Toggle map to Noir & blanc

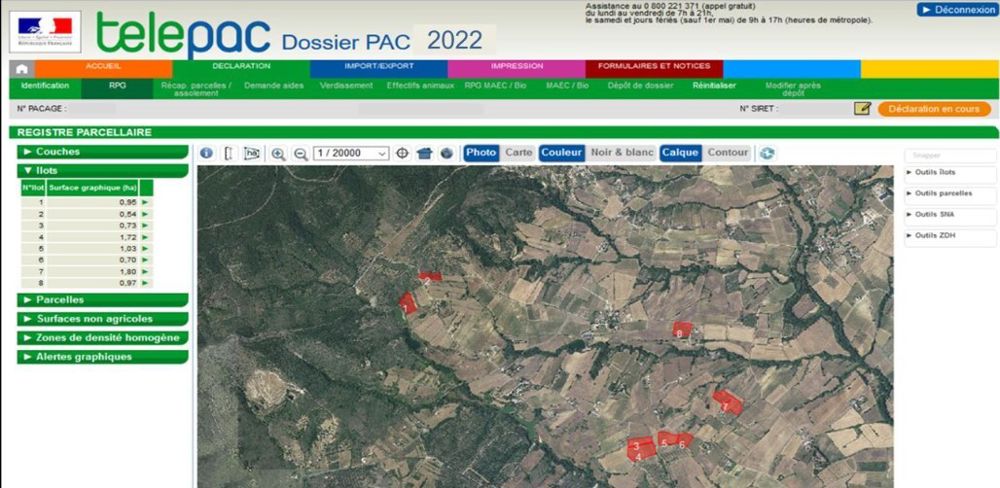point(621,153)
